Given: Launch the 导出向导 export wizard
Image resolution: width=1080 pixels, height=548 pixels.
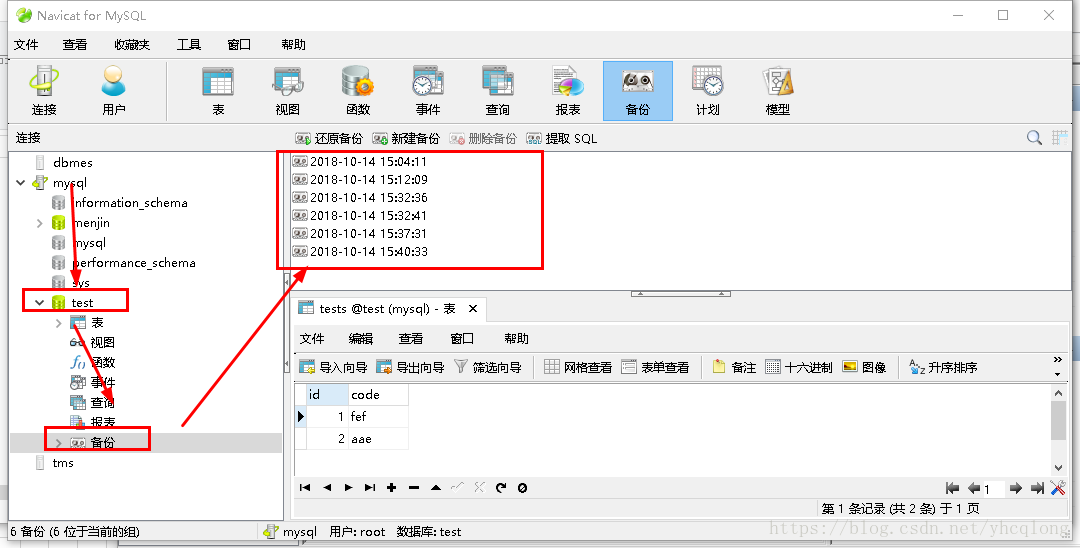Looking at the screenshot, I should point(410,367).
